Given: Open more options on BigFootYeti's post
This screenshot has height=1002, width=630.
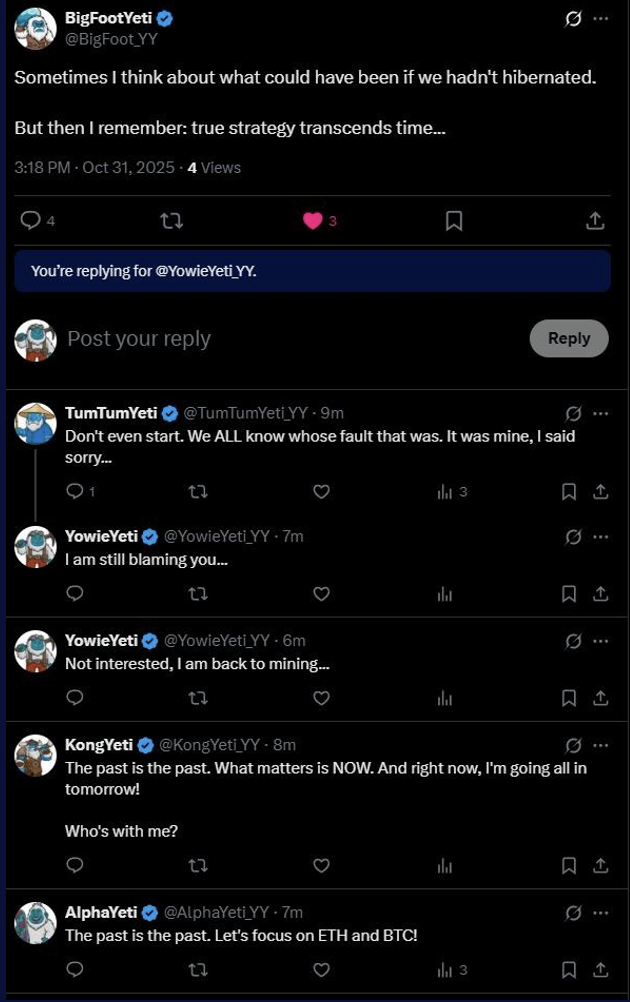Looking at the screenshot, I should pyautogui.click(x=600, y=19).
